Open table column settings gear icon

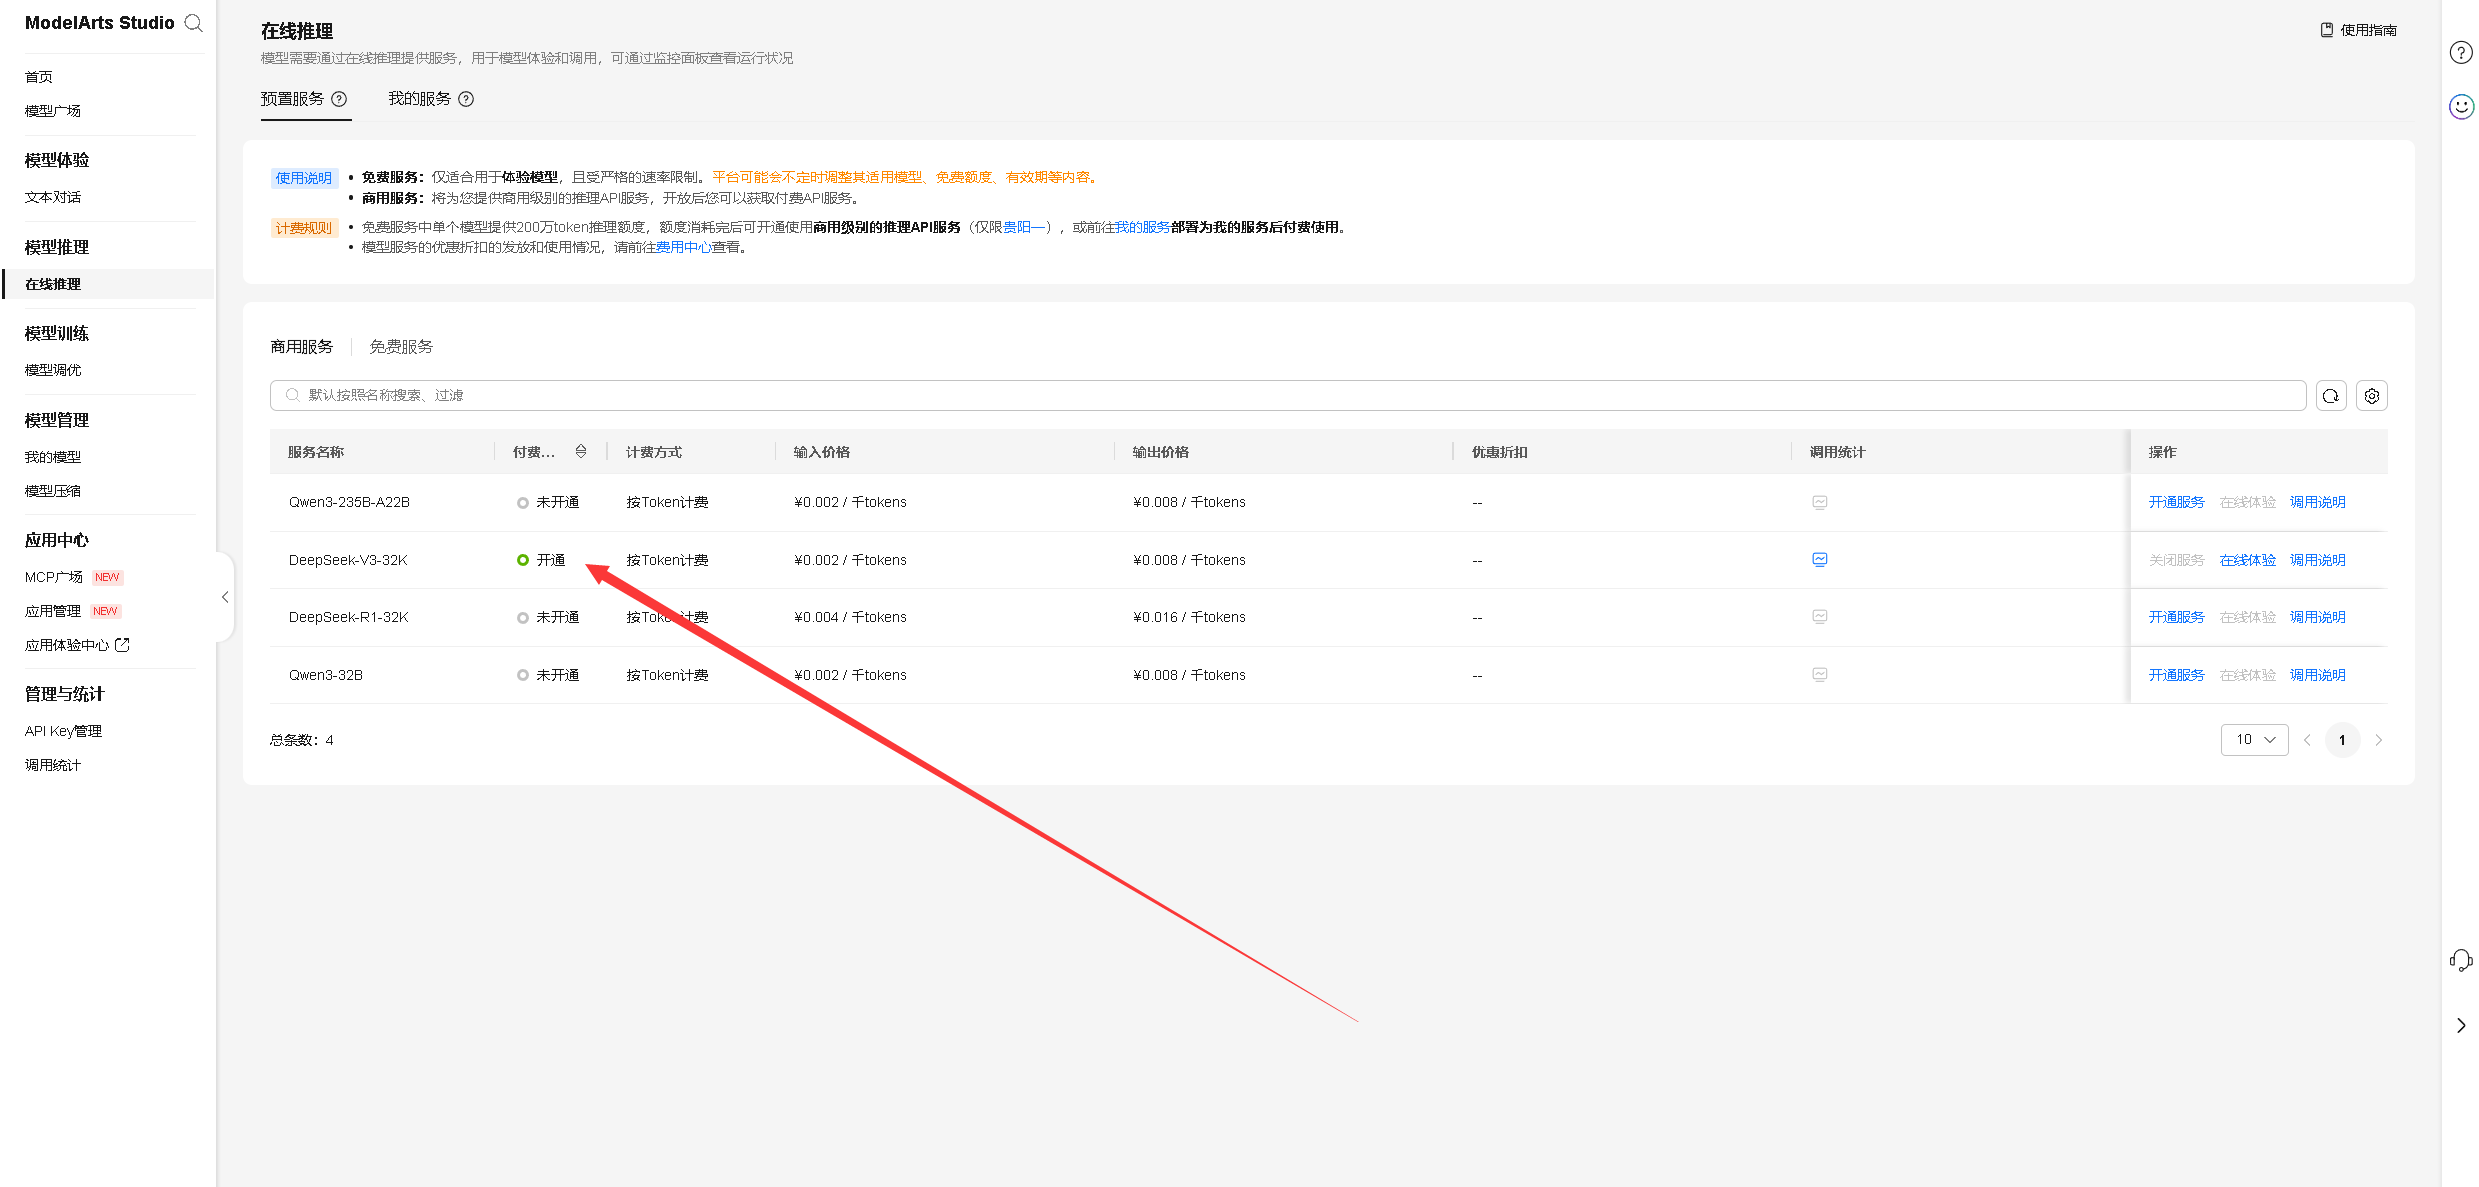[2371, 396]
